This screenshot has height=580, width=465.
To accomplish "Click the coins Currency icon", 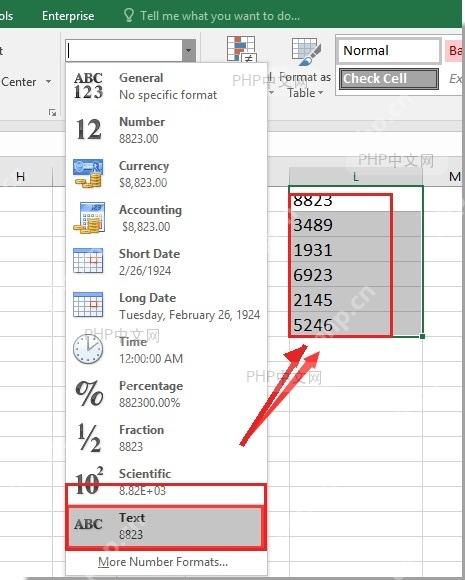I will 88,173.
